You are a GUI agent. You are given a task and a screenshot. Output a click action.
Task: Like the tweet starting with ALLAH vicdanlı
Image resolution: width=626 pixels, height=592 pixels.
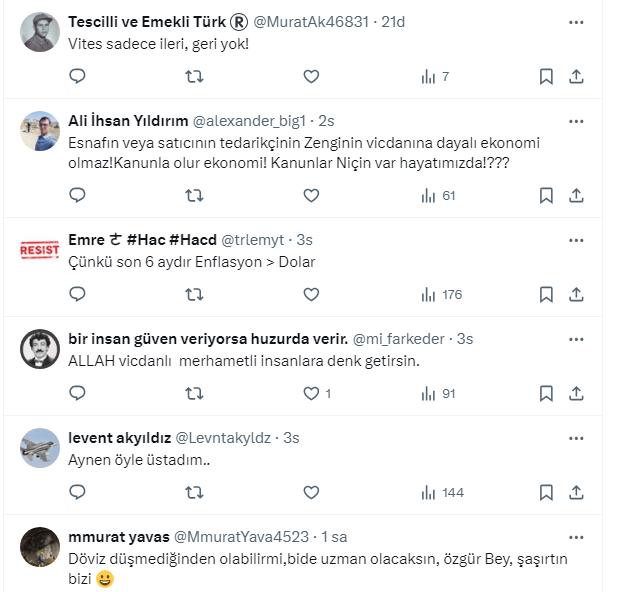(311, 394)
